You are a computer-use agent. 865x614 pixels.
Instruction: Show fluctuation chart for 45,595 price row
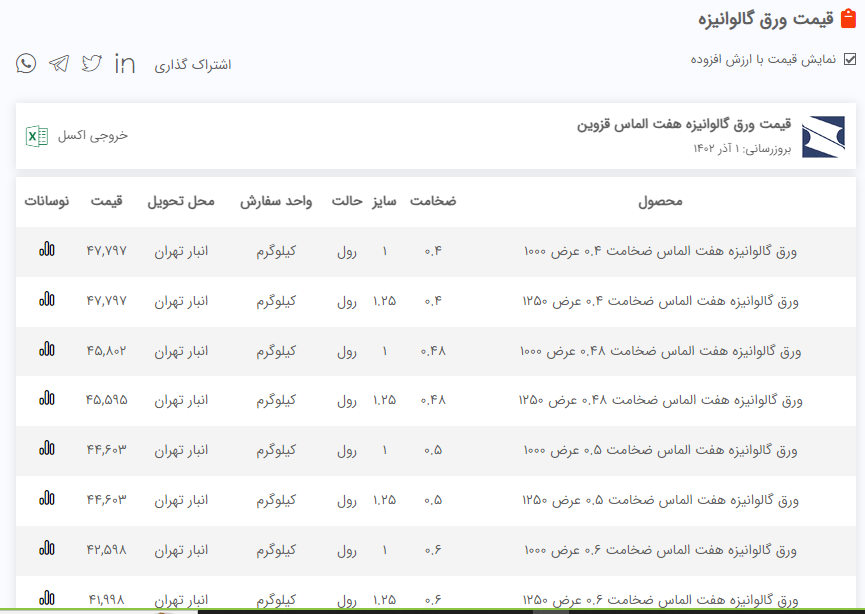pyautogui.click(x=47, y=399)
